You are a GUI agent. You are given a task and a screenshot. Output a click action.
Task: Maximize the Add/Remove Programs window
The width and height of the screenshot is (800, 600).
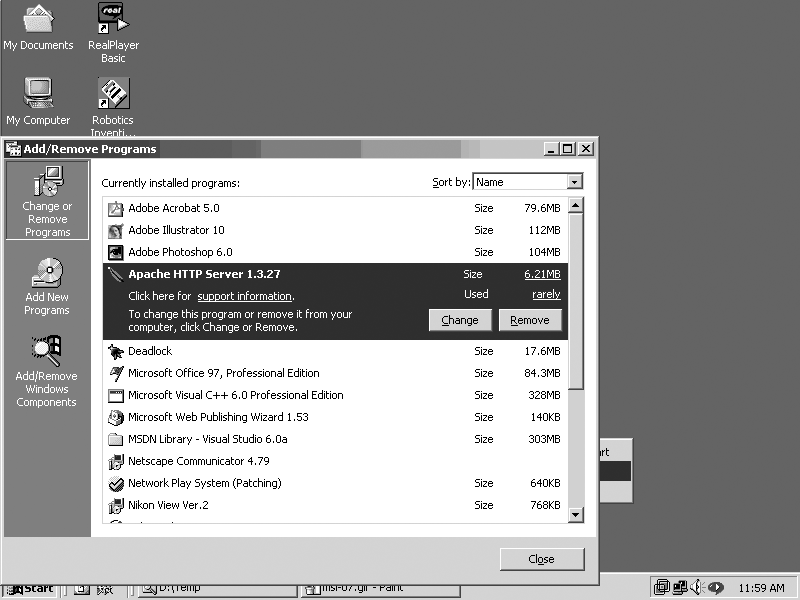tap(567, 149)
